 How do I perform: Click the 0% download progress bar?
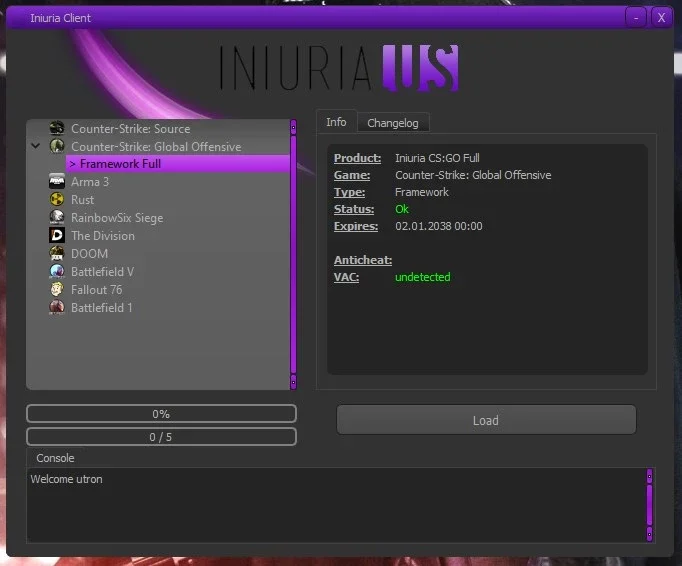pos(161,414)
